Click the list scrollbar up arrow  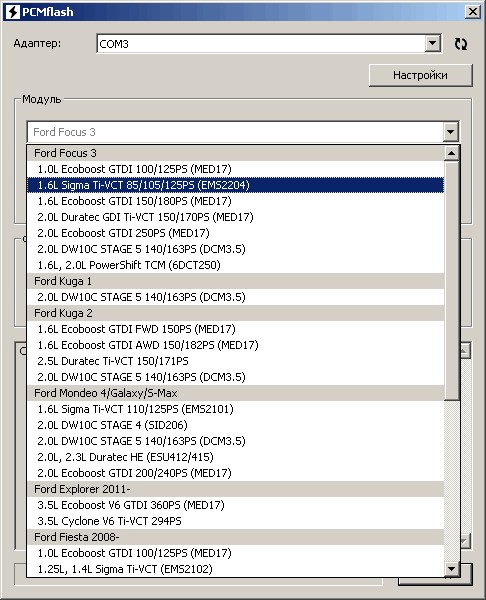[x=452, y=153]
